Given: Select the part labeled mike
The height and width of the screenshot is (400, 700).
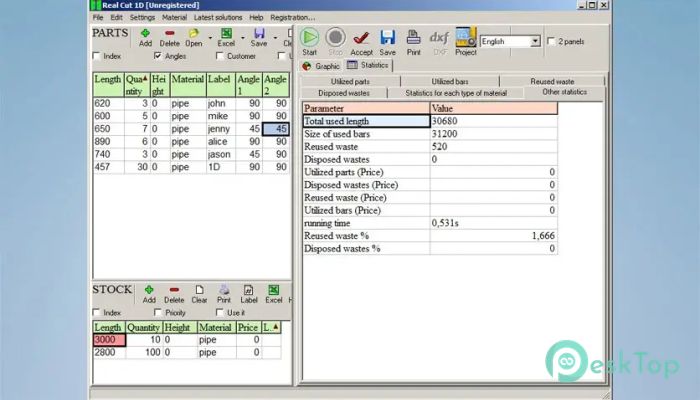Looking at the screenshot, I should coord(221,116).
